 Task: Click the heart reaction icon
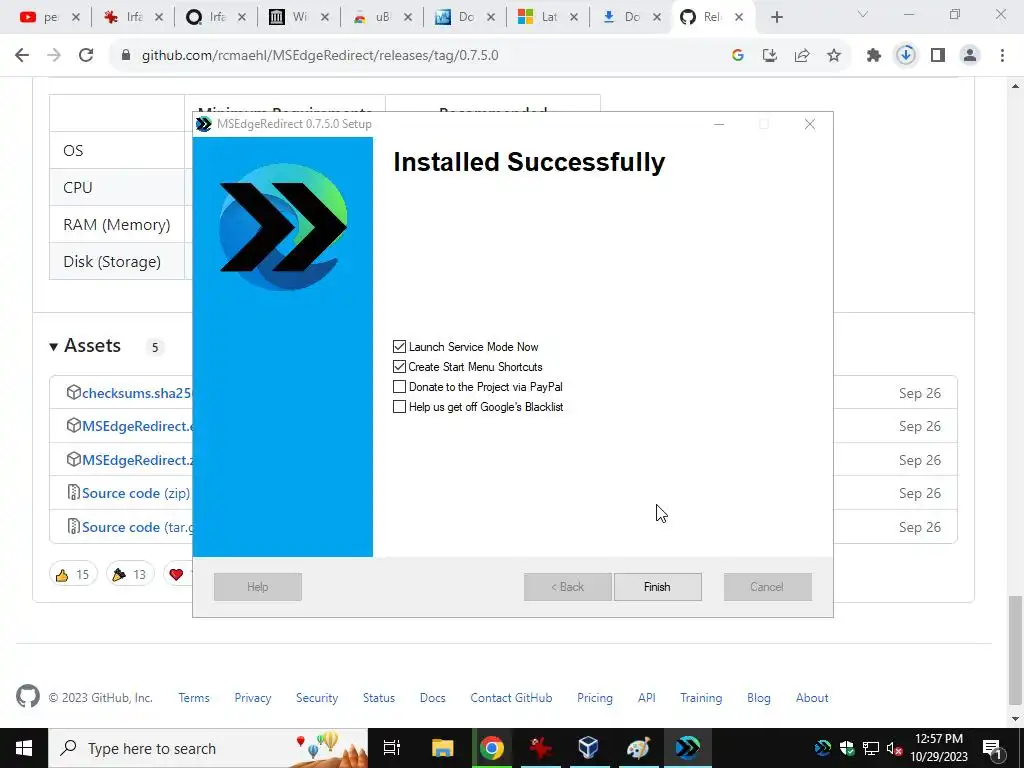(x=176, y=574)
